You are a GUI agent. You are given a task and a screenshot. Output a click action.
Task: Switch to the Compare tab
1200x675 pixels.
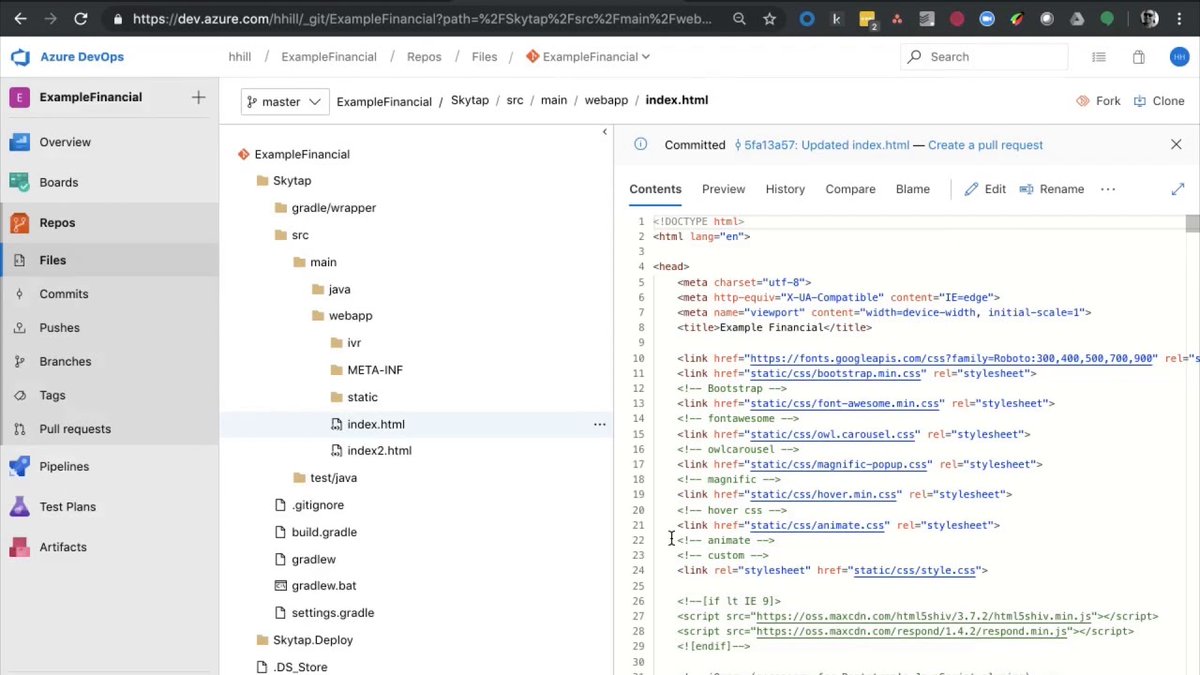pyautogui.click(x=850, y=189)
